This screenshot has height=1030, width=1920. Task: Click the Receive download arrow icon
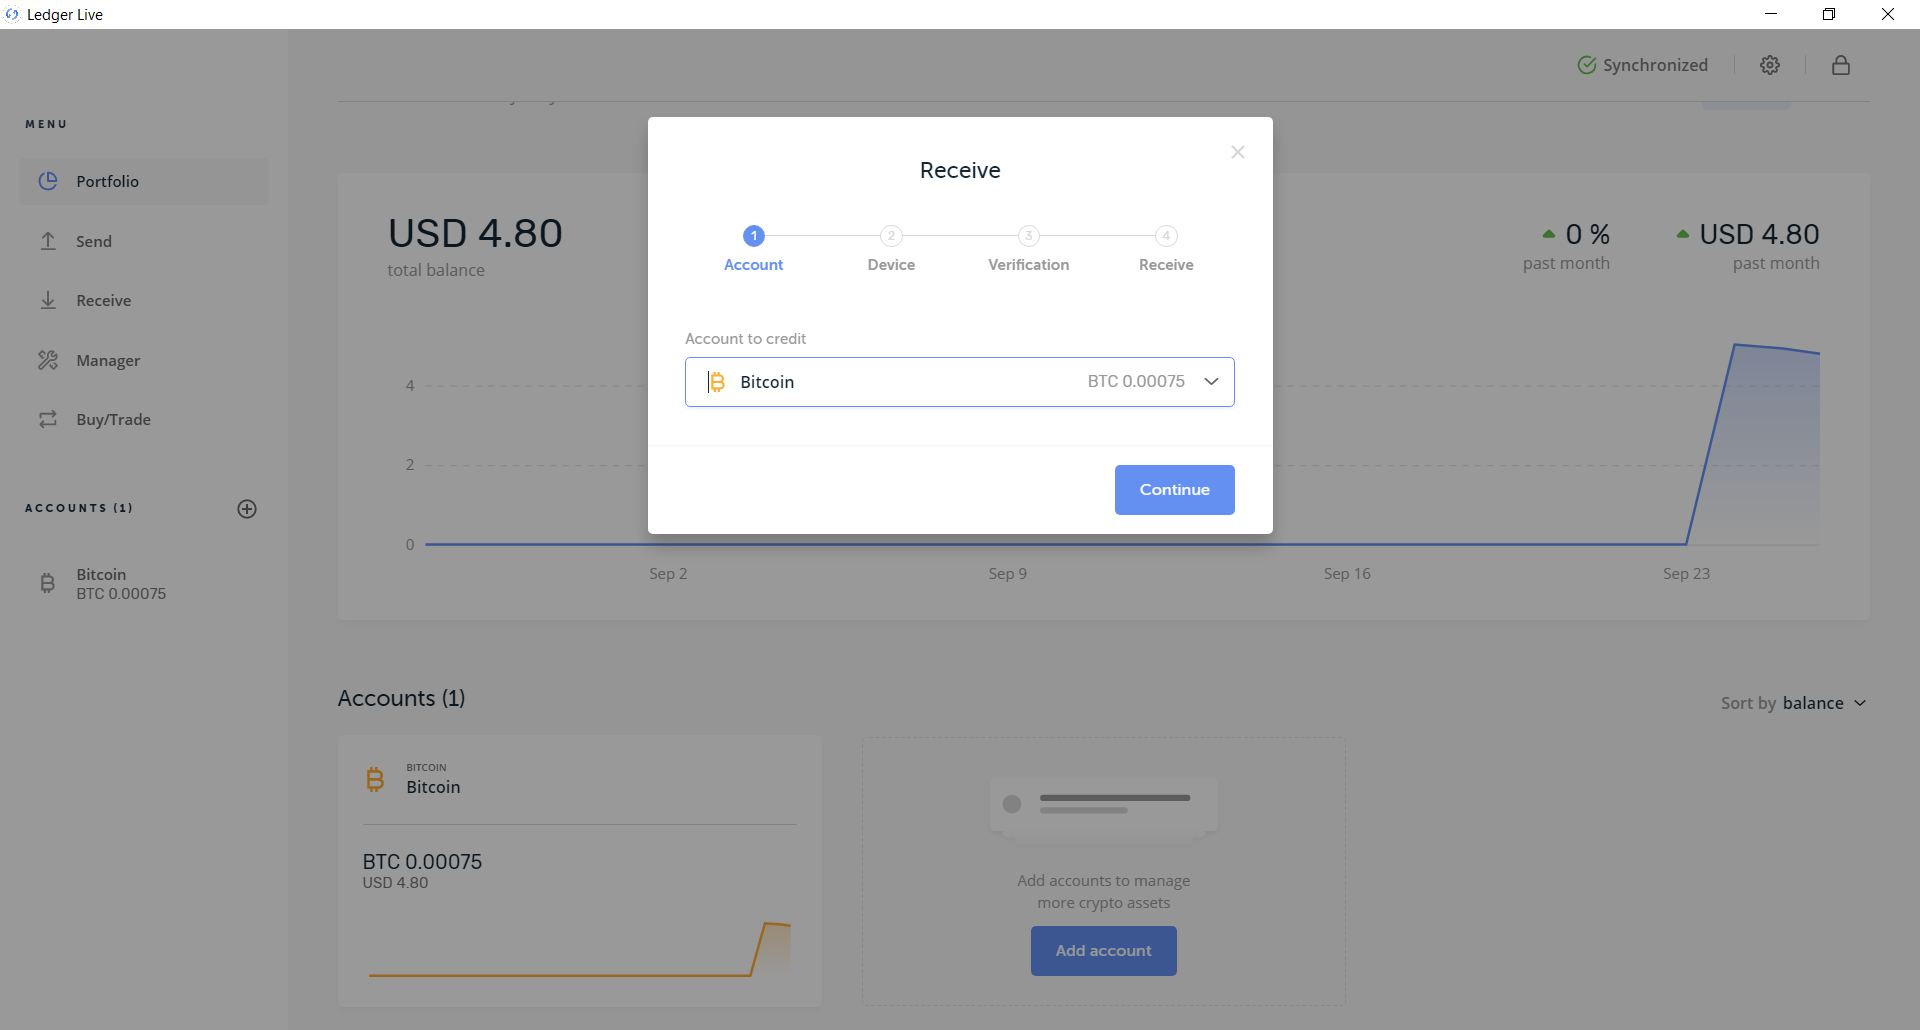point(48,300)
